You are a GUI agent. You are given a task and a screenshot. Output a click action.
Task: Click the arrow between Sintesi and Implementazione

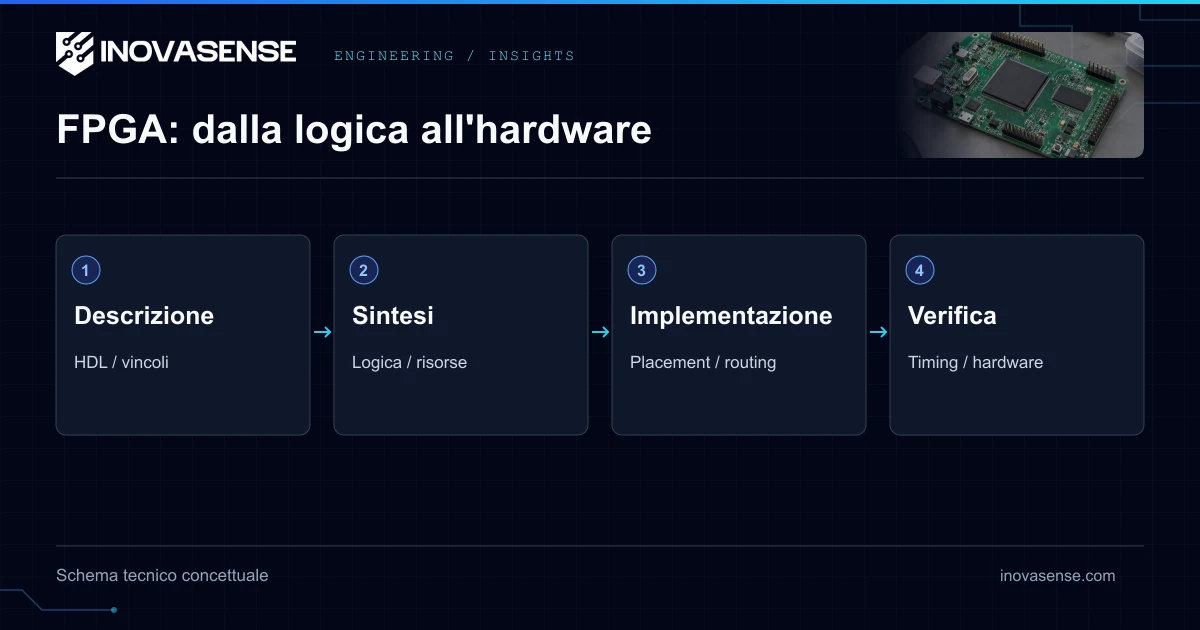600,332
